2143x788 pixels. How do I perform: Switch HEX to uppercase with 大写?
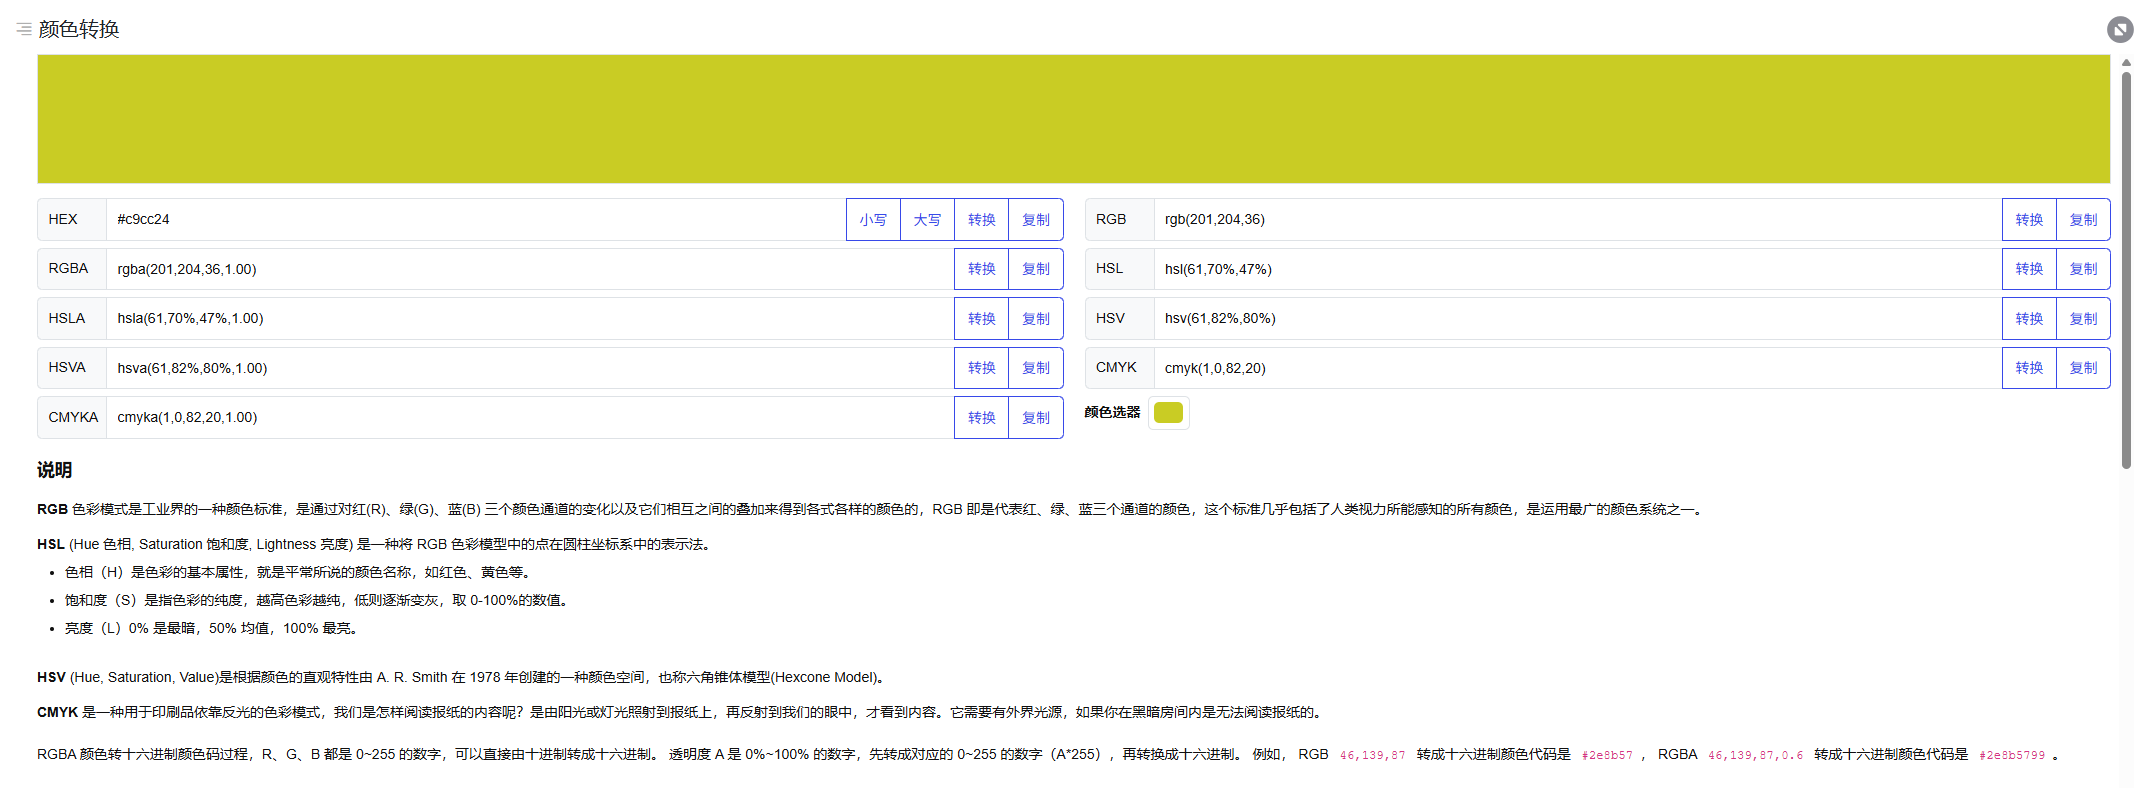click(x=927, y=220)
